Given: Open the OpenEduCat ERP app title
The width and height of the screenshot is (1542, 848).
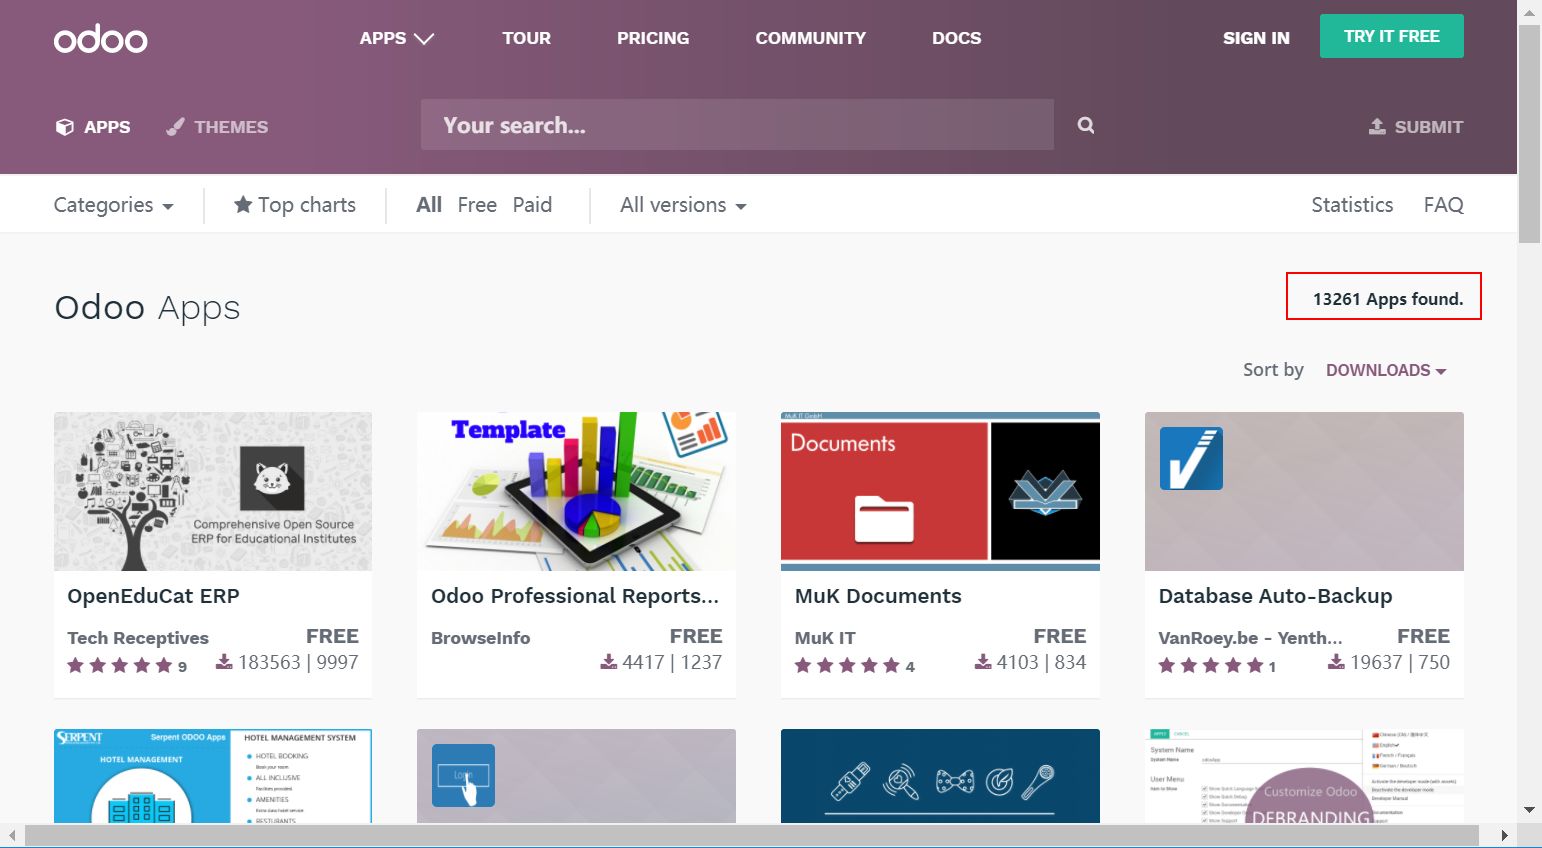Looking at the screenshot, I should [153, 596].
